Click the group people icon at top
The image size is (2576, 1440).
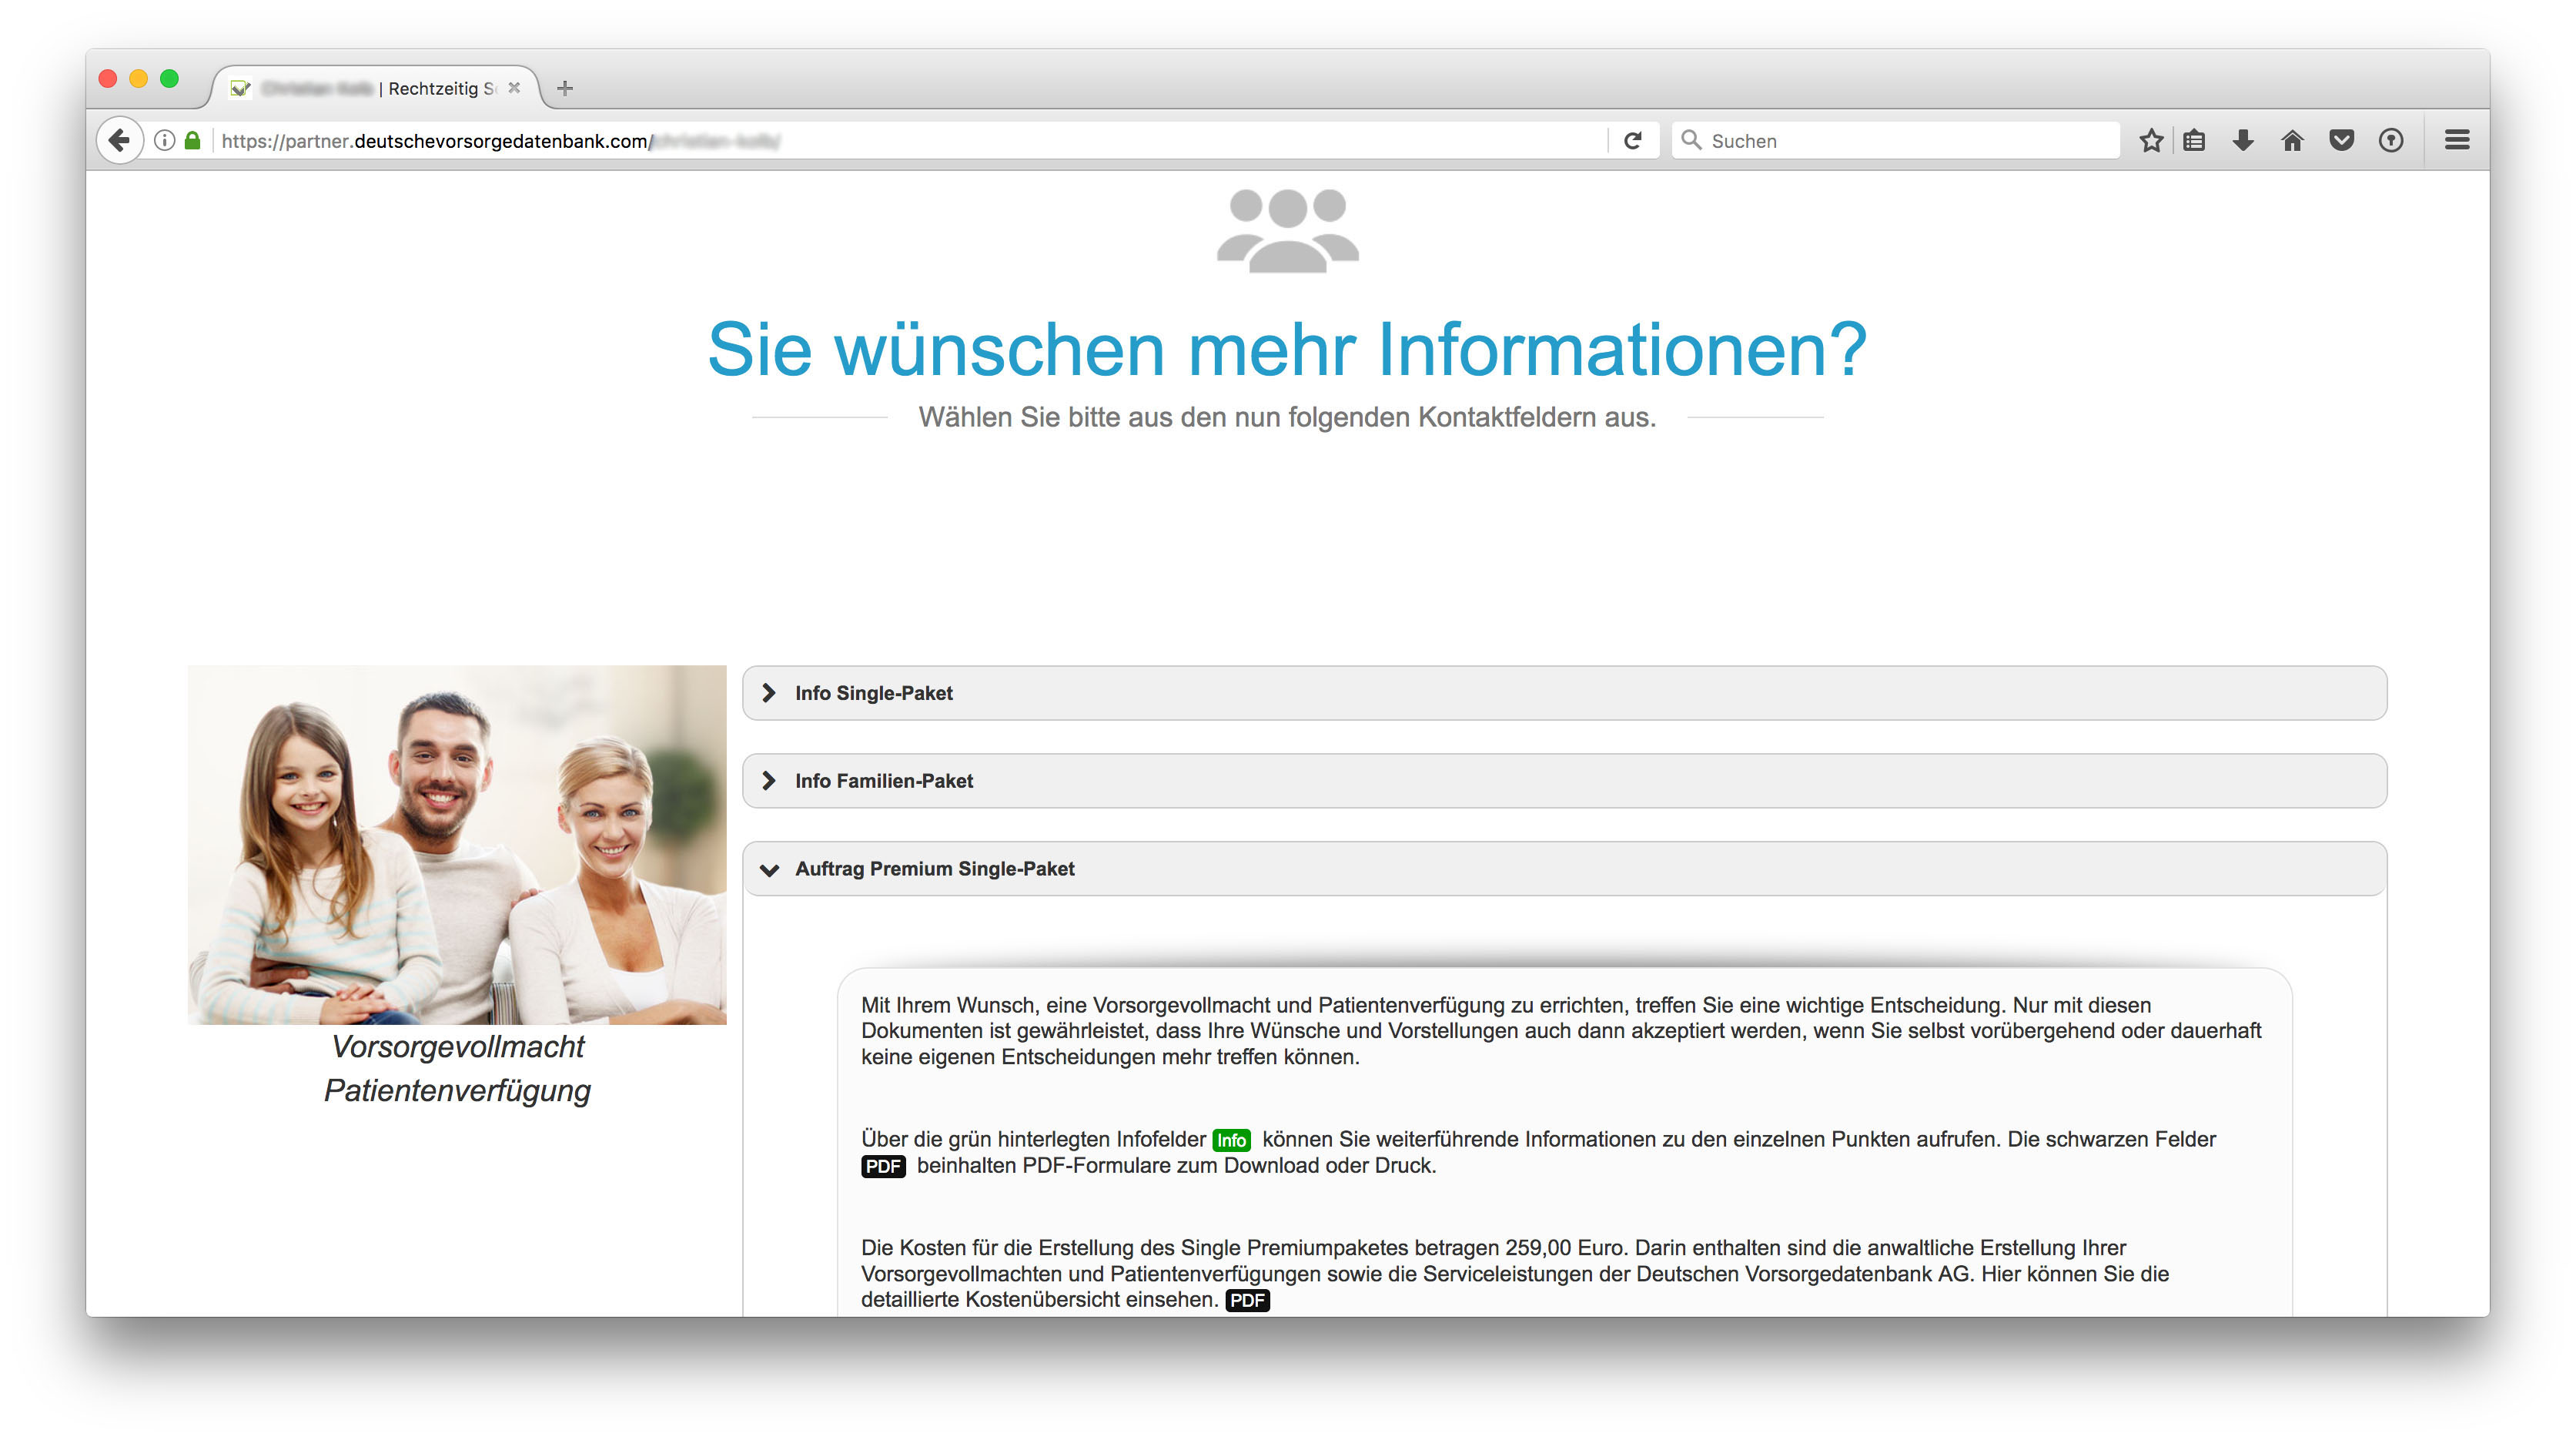pyautogui.click(x=1288, y=231)
